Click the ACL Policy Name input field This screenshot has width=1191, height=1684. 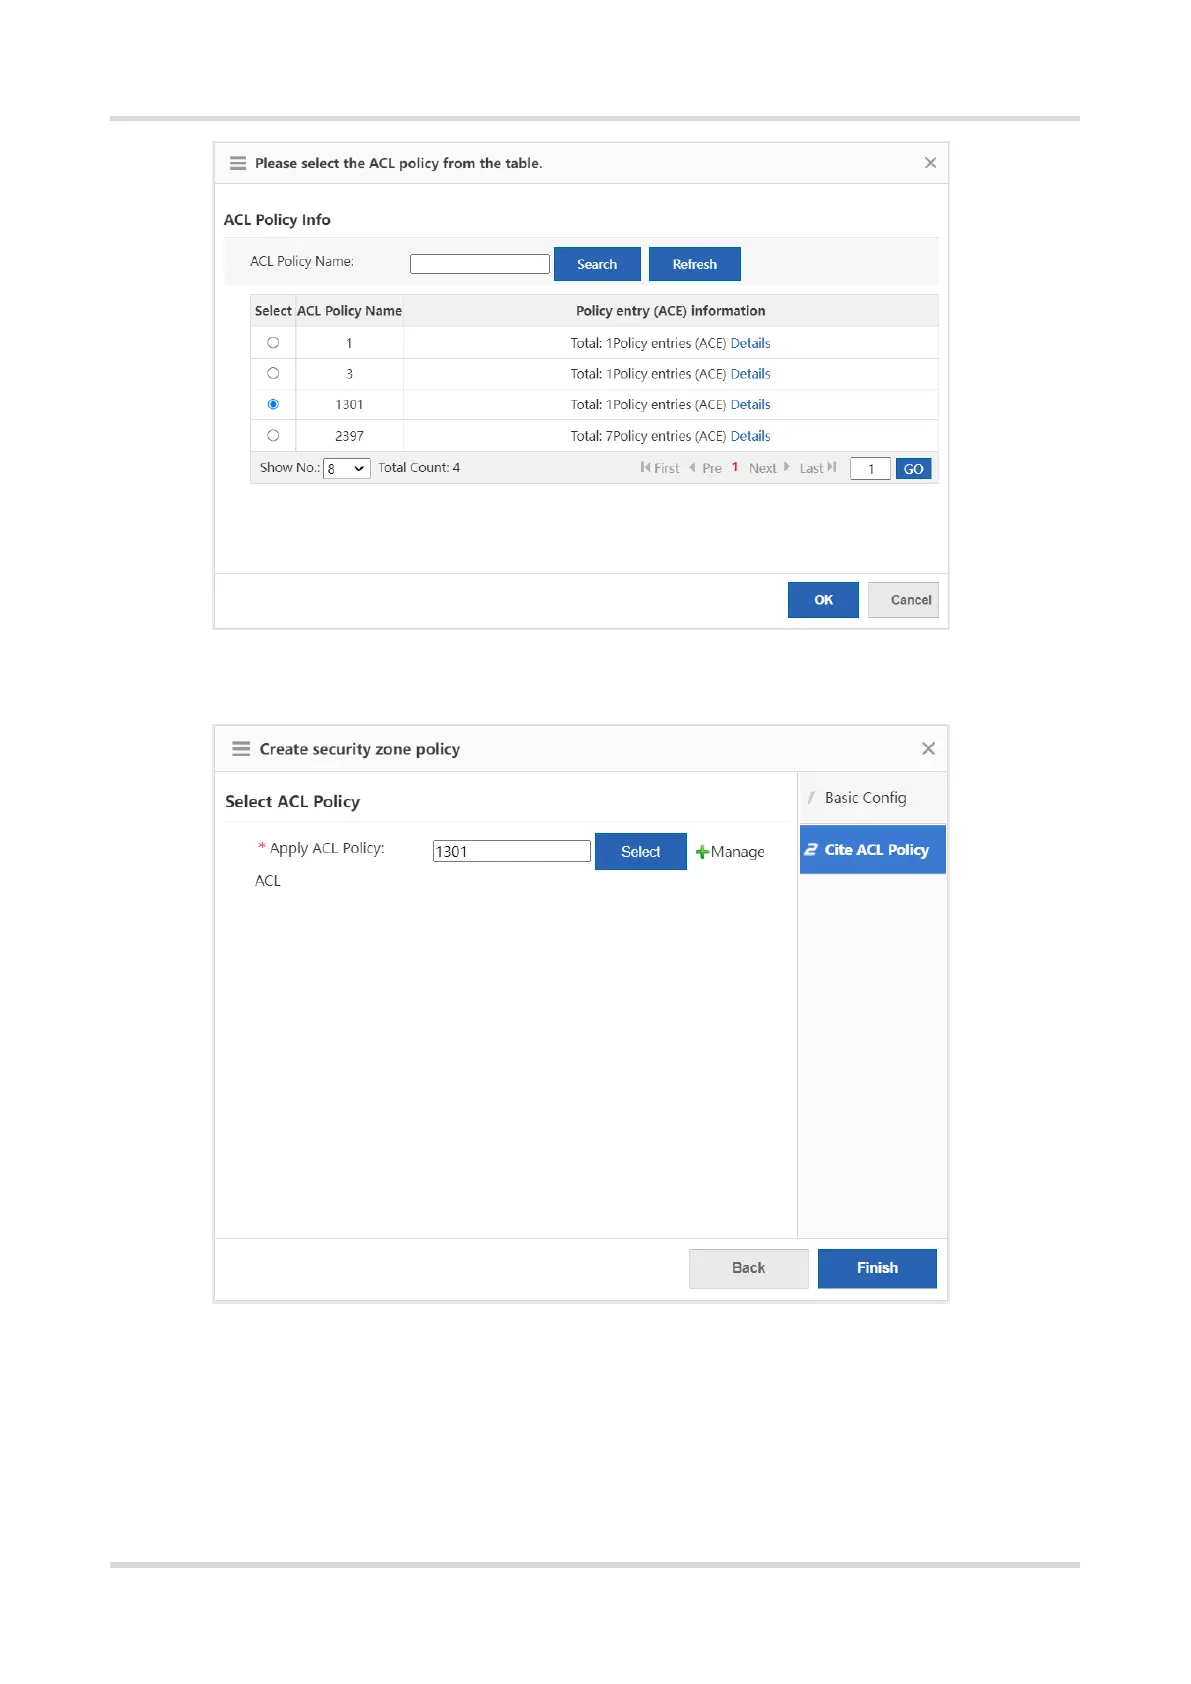(480, 264)
